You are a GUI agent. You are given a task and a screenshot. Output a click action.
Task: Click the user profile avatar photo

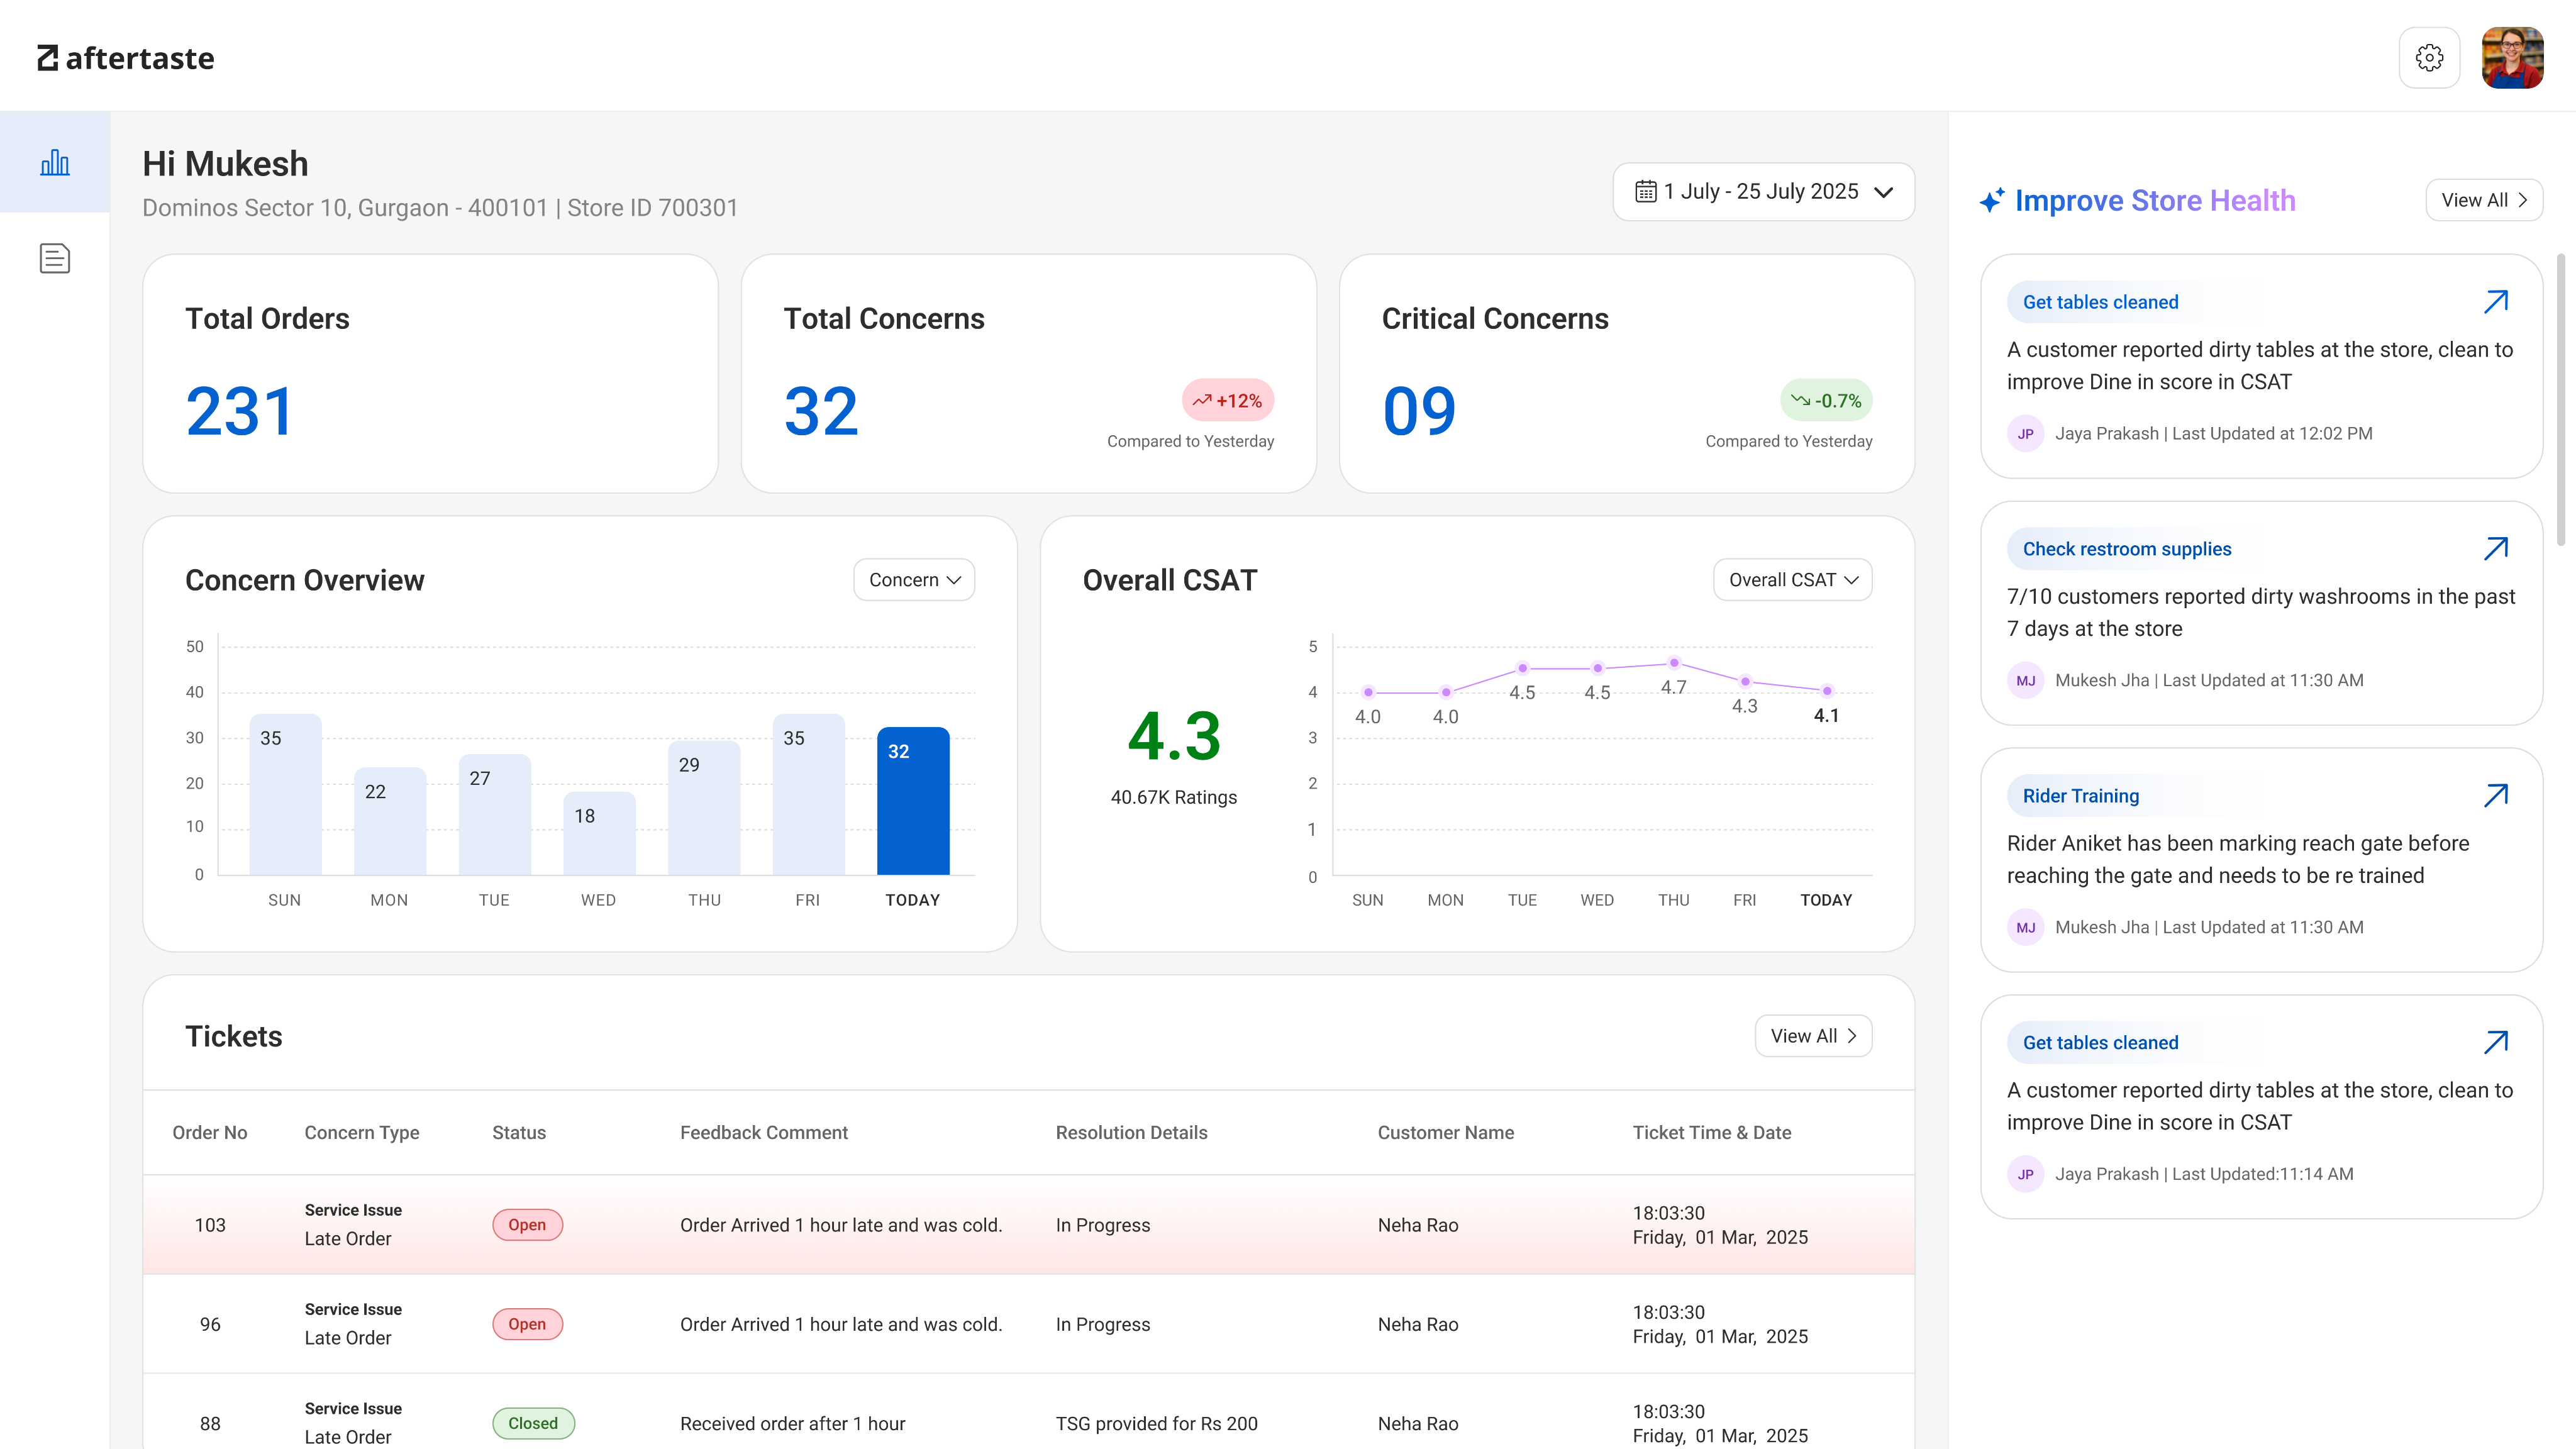point(2512,58)
